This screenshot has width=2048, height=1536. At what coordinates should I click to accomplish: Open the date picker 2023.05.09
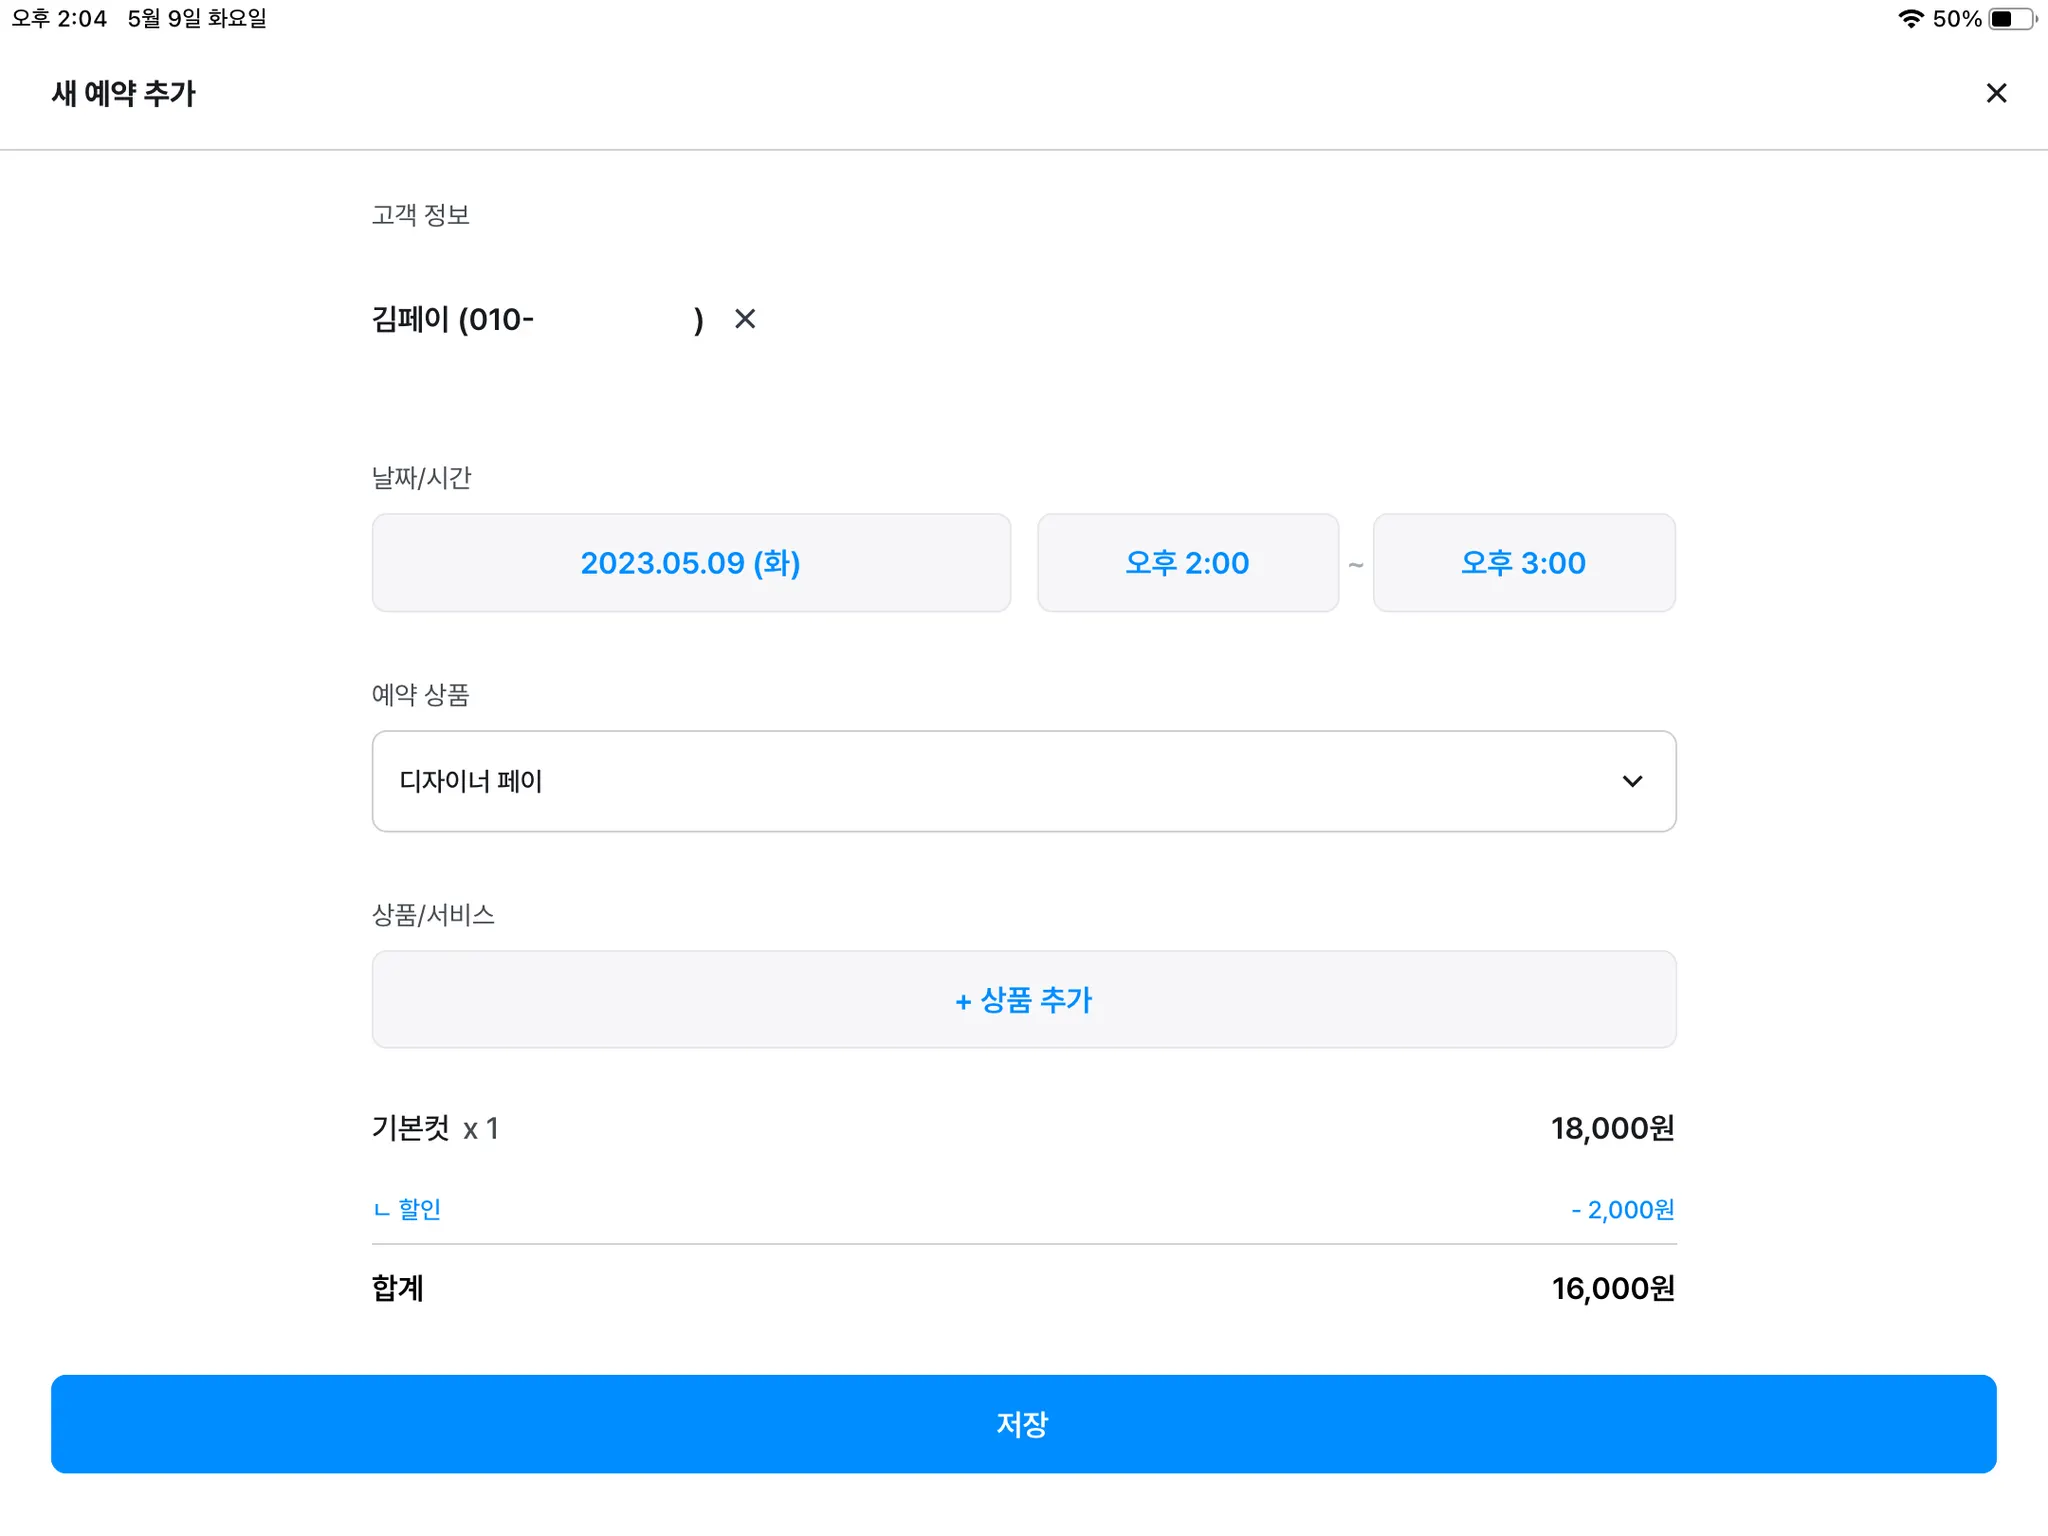[691, 563]
